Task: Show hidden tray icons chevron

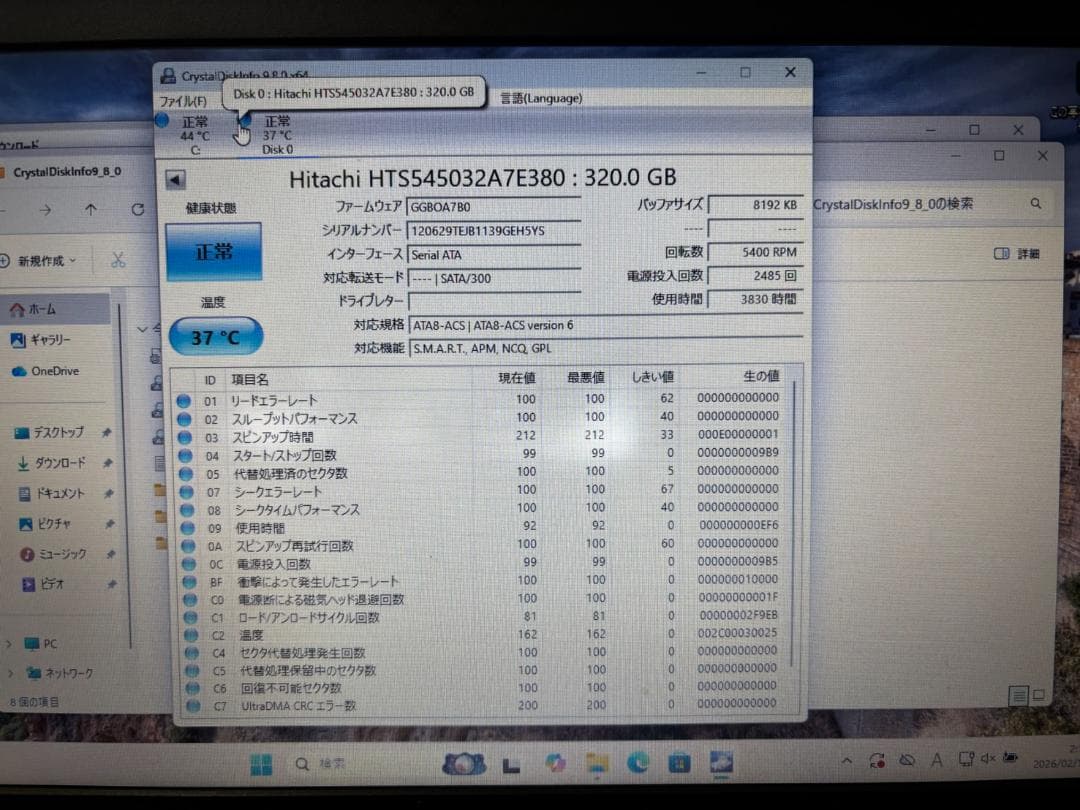Action: [847, 760]
